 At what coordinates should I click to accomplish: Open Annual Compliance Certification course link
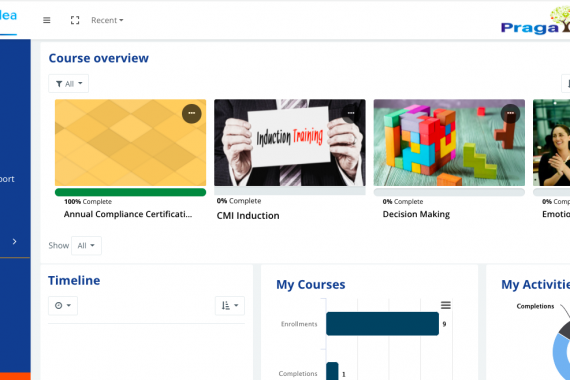[x=128, y=214]
